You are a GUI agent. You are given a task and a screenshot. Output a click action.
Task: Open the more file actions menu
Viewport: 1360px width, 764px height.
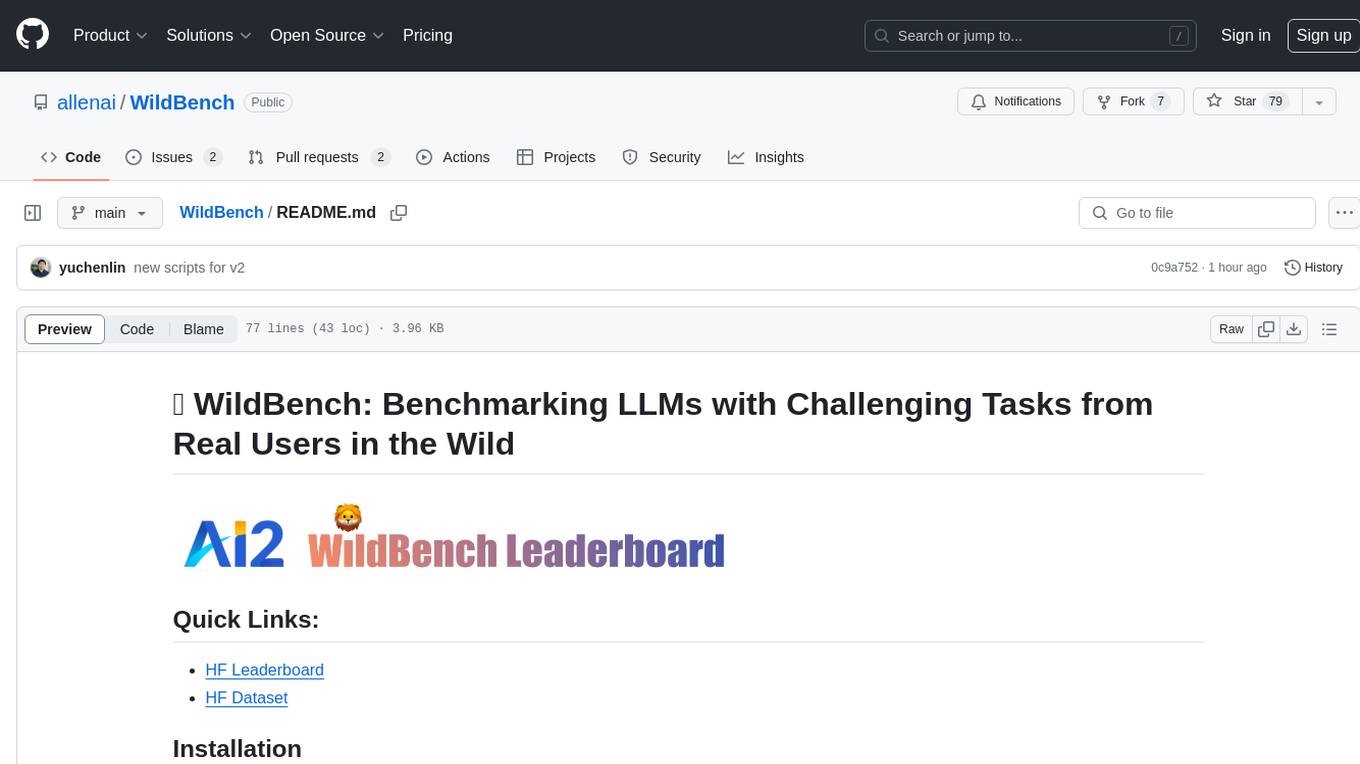[1344, 213]
